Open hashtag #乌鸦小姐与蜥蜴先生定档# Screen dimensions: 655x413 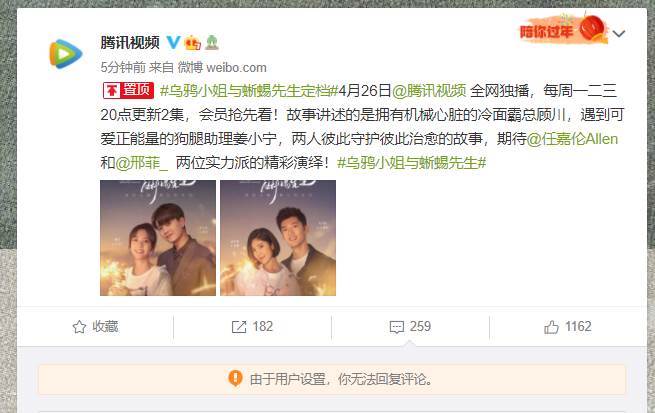(249, 90)
